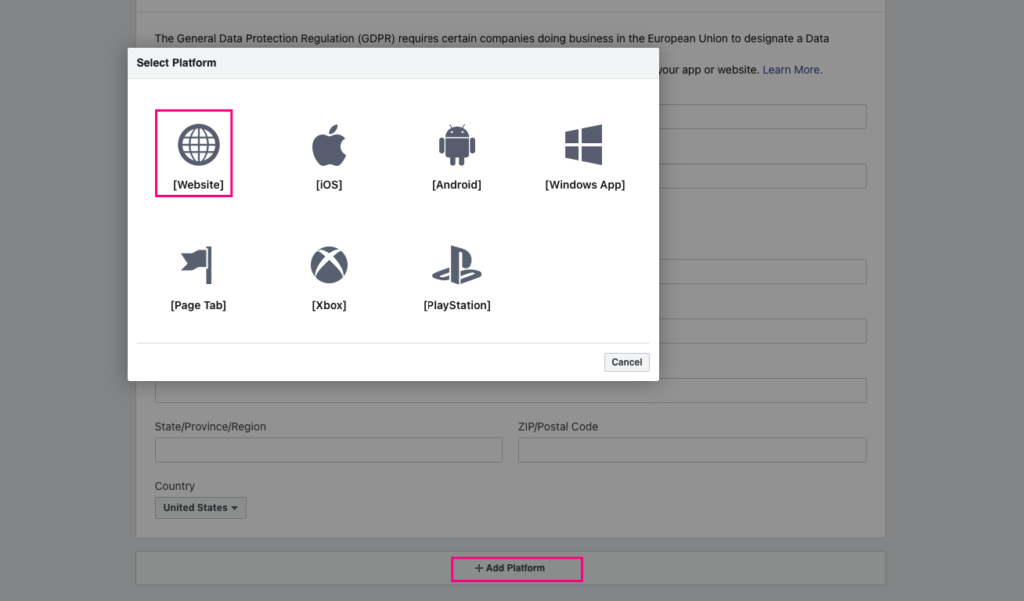Open the United States country dropdown
This screenshot has width=1024, height=601.
click(x=200, y=508)
